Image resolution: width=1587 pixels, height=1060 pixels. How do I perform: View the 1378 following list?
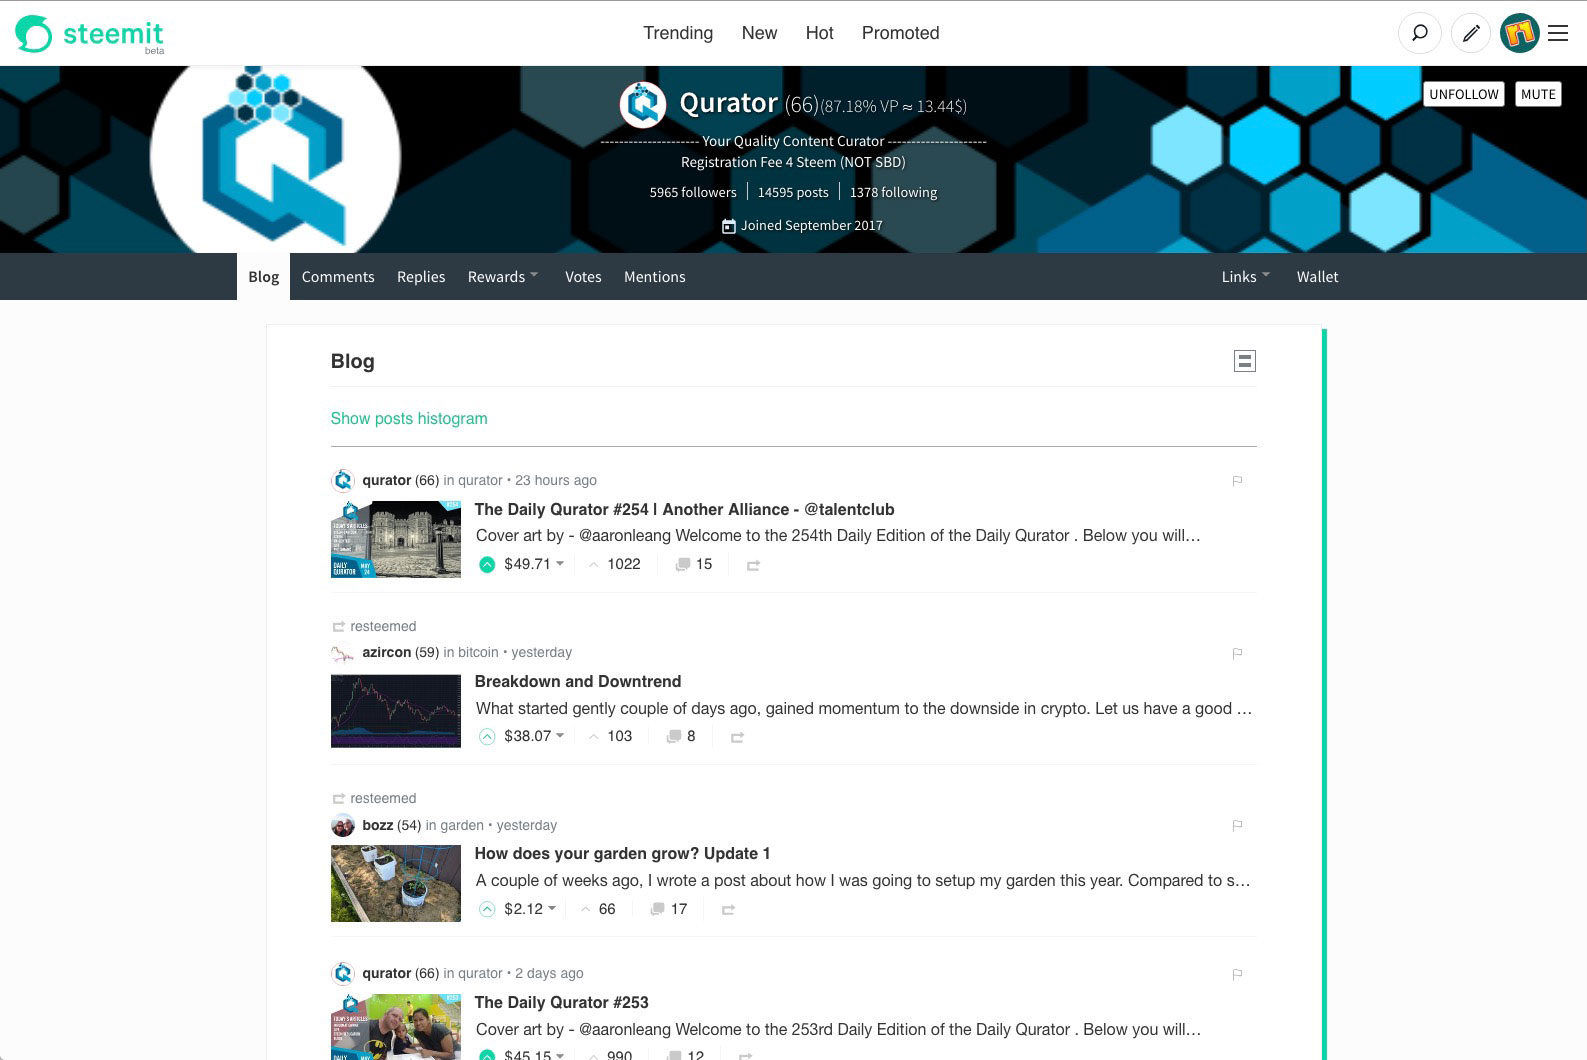pos(894,192)
